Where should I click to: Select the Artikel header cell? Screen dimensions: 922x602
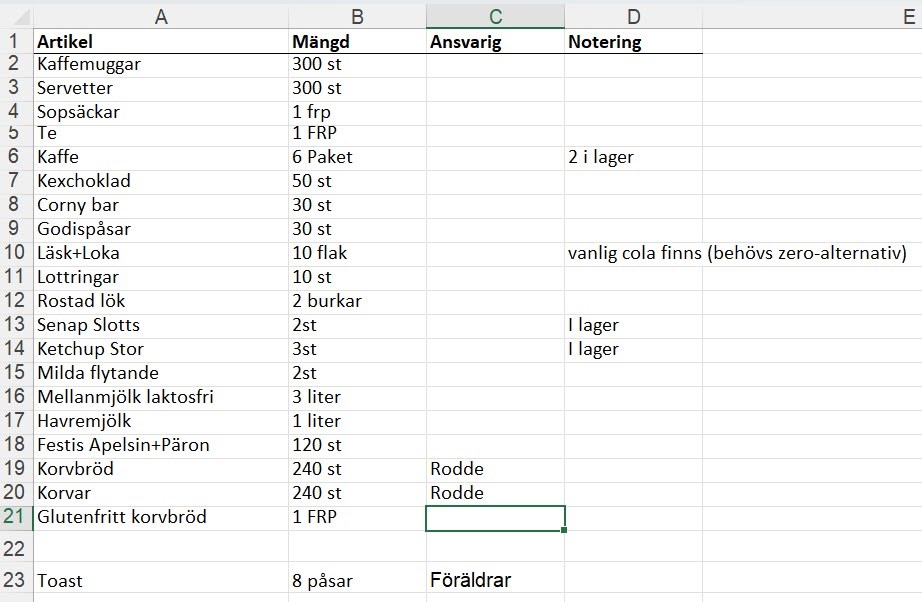(160, 42)
